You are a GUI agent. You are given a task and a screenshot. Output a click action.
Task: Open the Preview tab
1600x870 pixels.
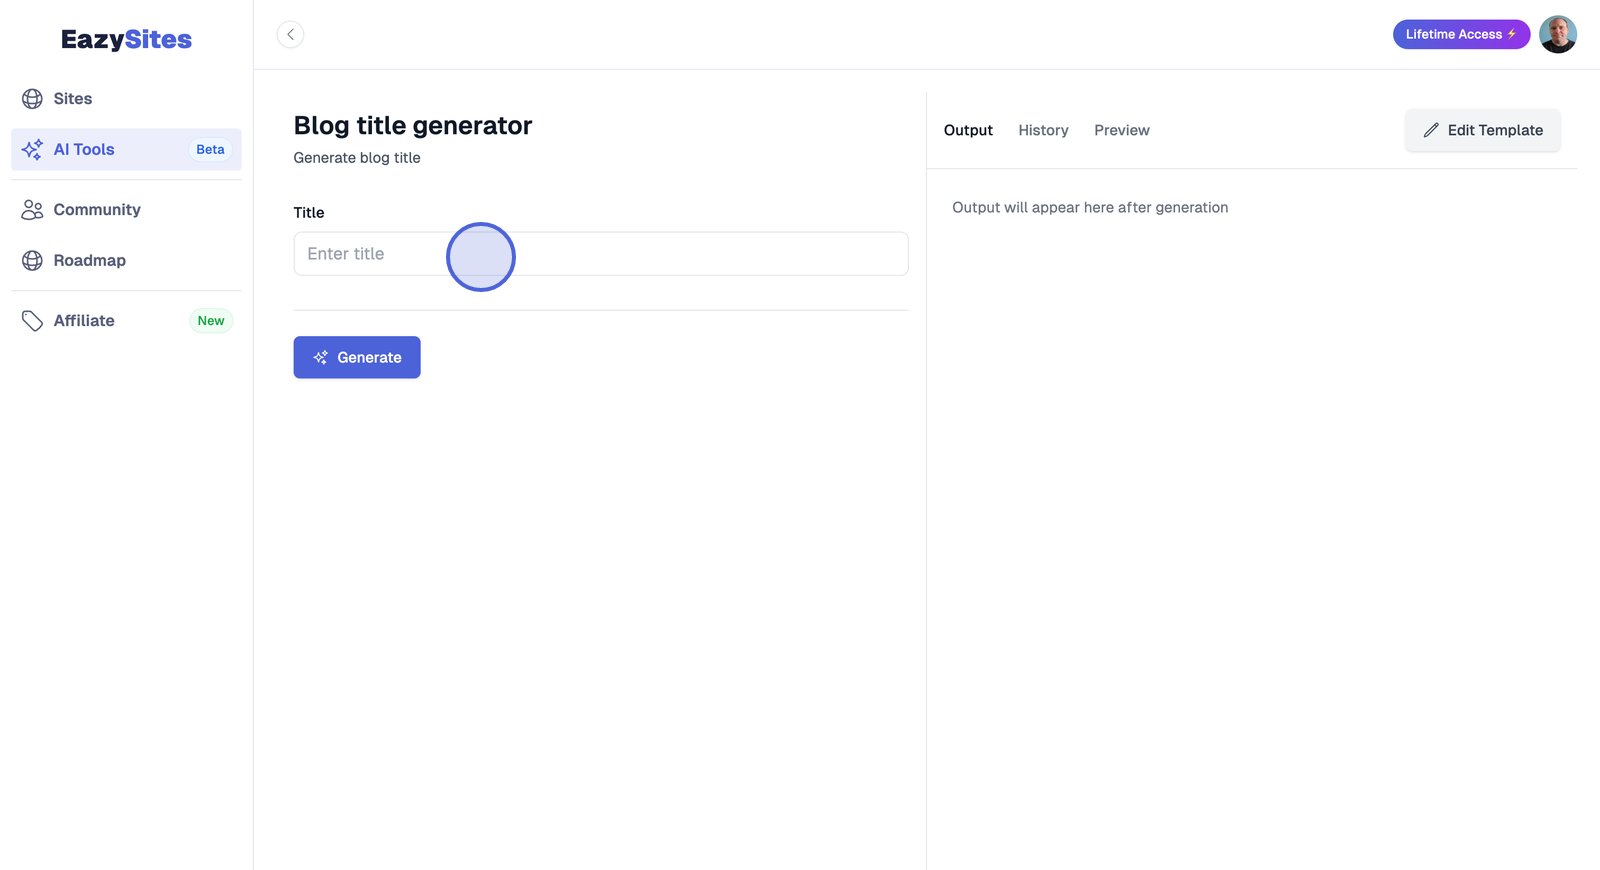tap(1121, 130)
